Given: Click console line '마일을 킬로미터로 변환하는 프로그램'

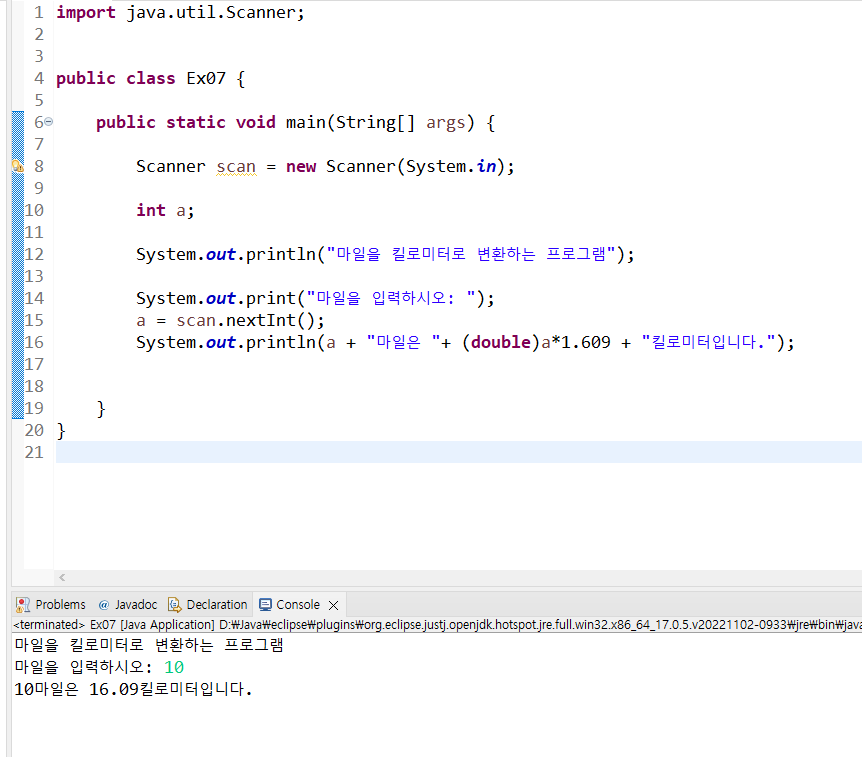Looking at the screenshot, I should click(148, 645).
